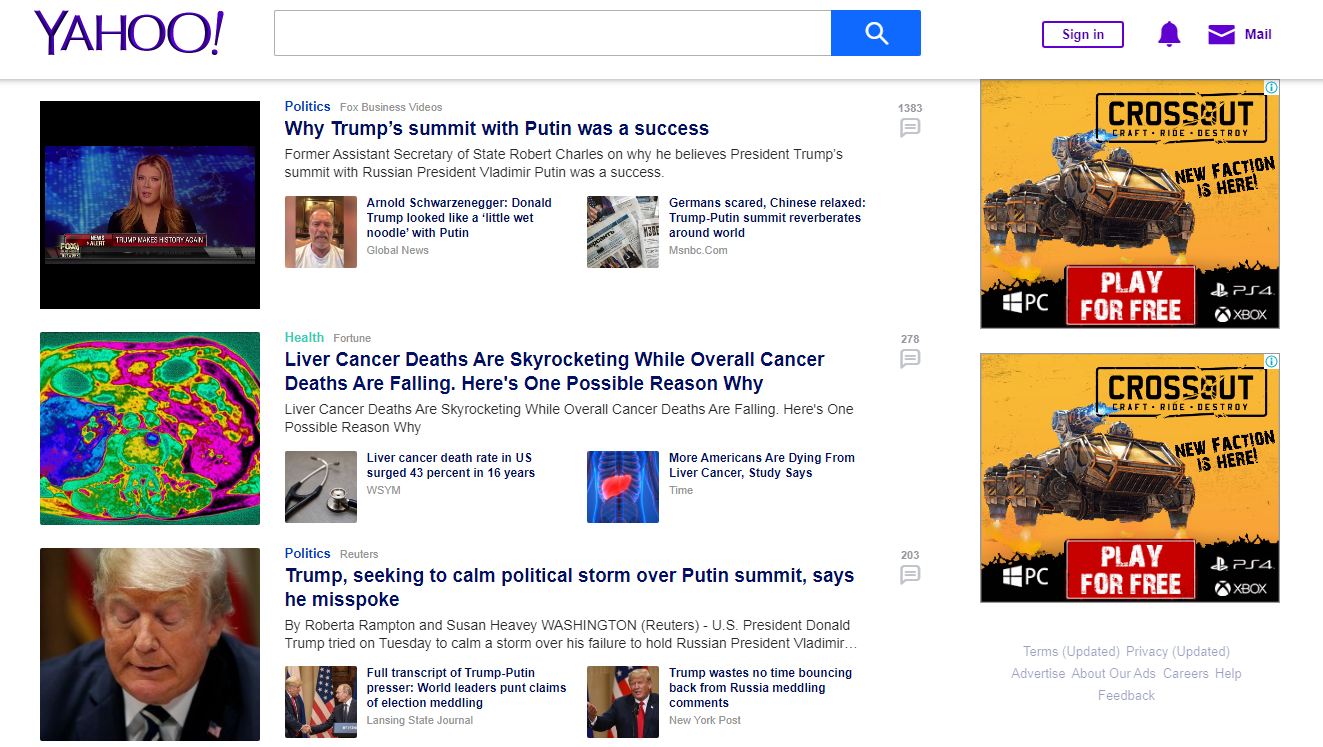The height and width of the screenshot is (747, 1323).
Task: Click the Yahoo logo
Action: point(129,34)
